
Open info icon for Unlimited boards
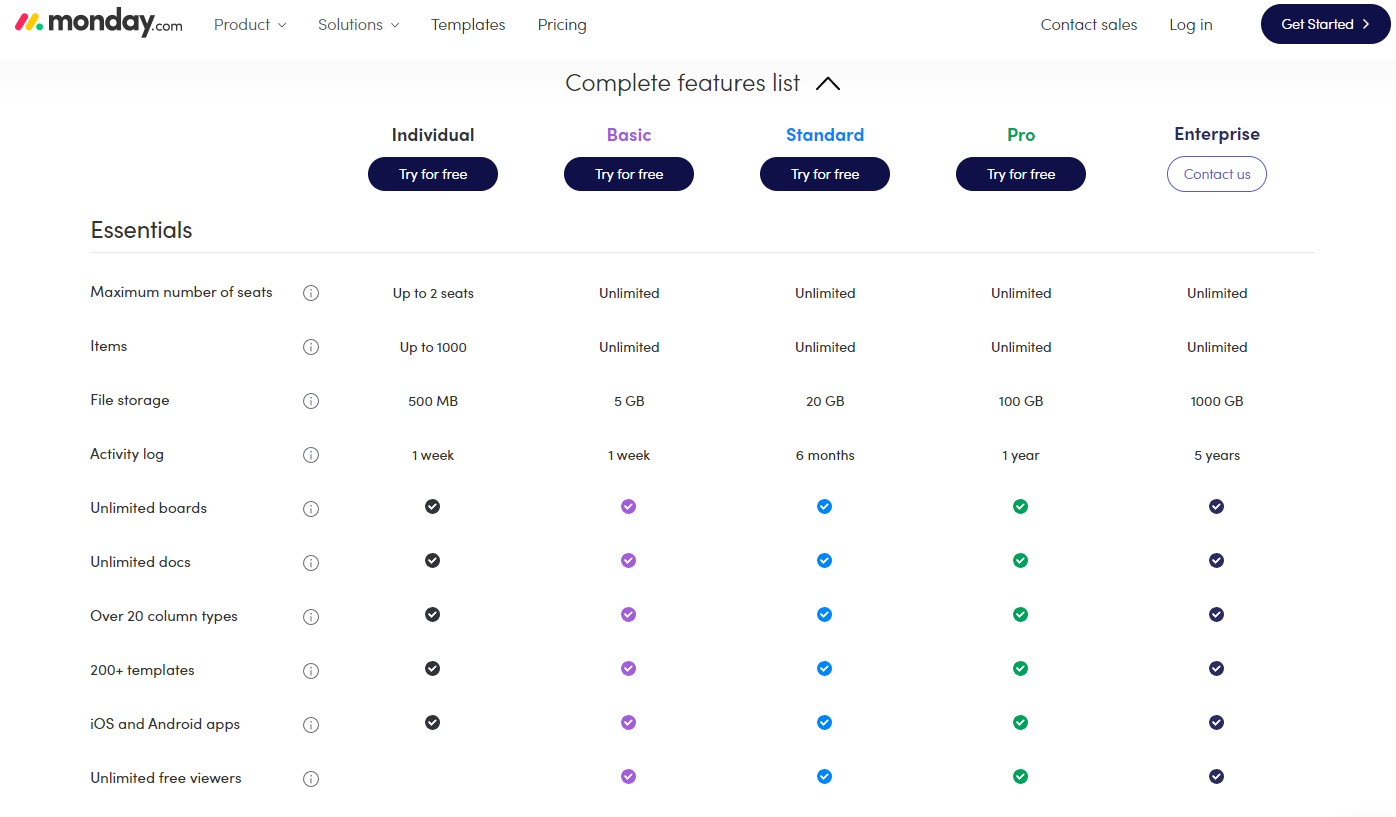coord(311,509)
